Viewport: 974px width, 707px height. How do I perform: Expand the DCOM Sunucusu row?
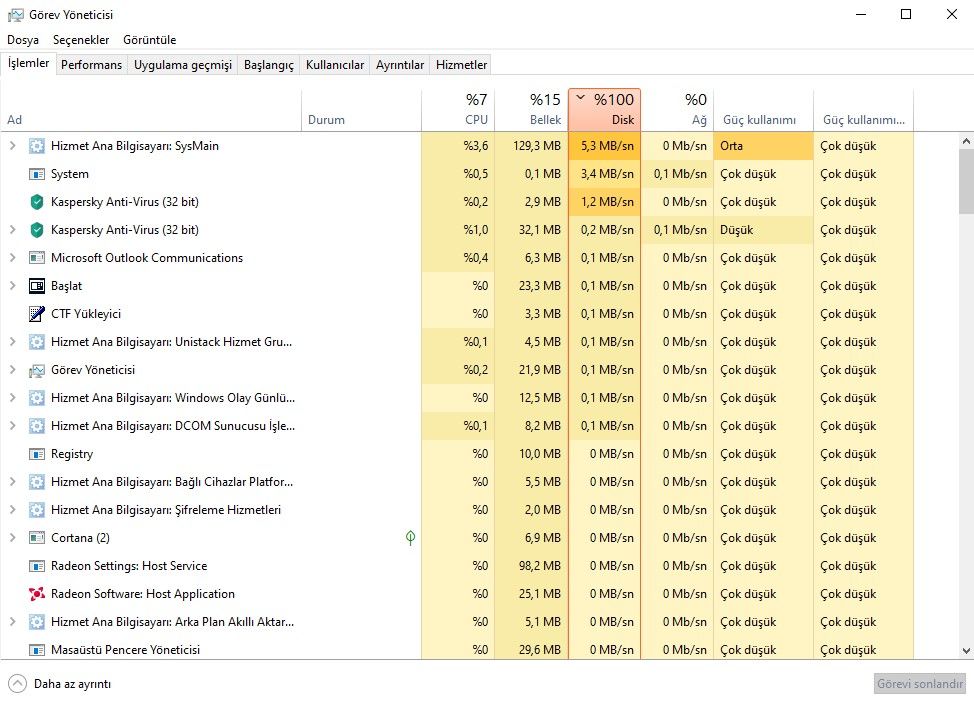[12, 426]
